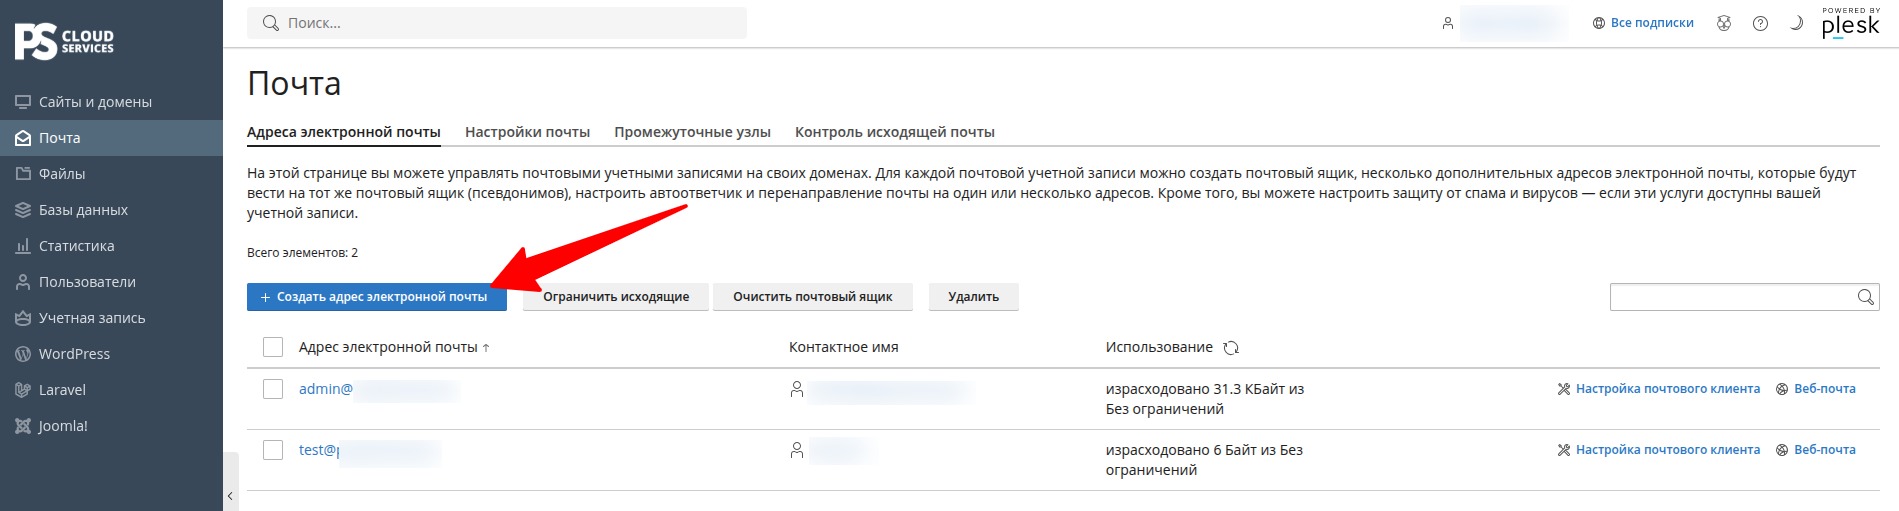Switch to the Mail Settings tab
The height and width of the screenshot is (511, 1899).
coord(527,132)
